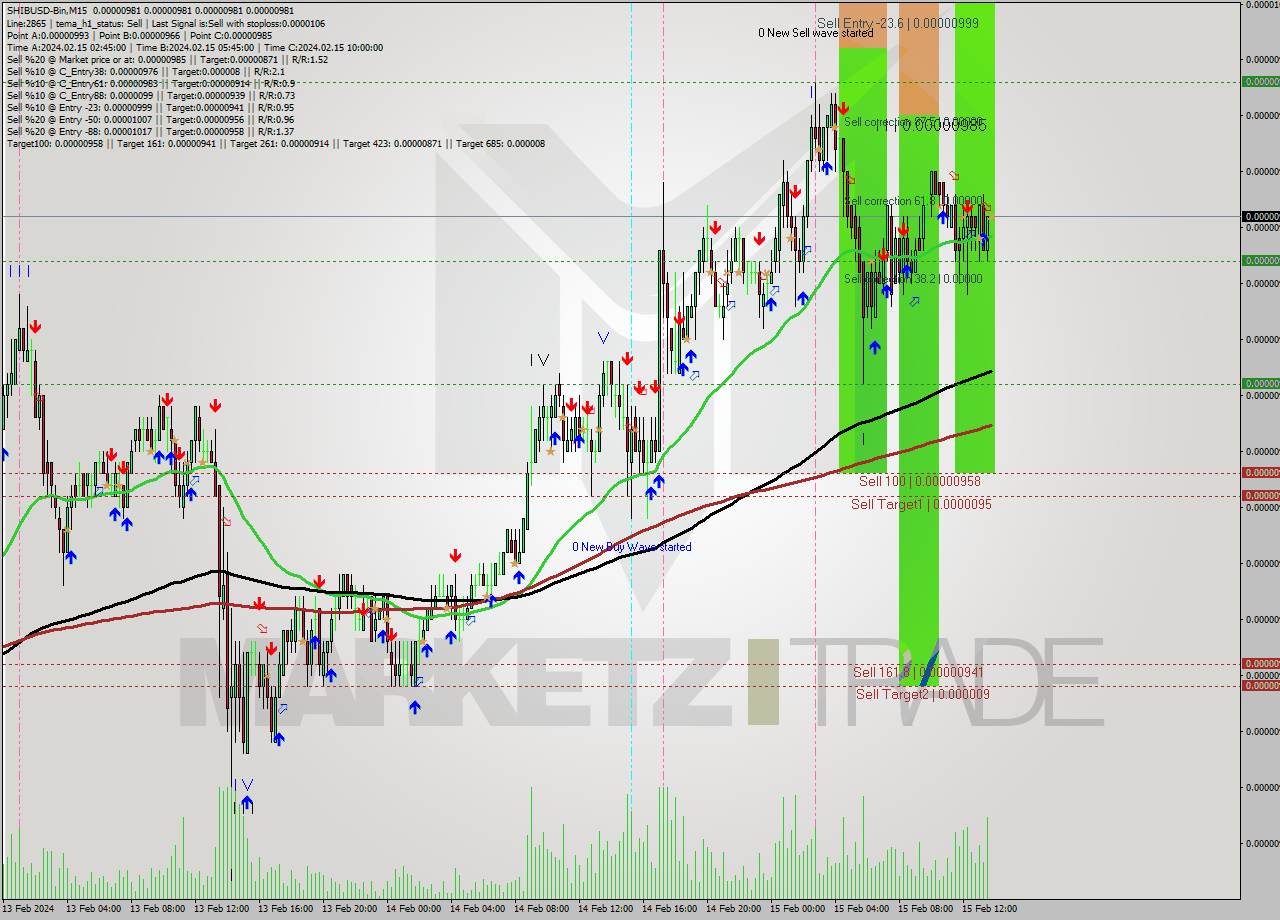
Task: Select the '14 Feb 00:00' time label
Action: (413, 909)
